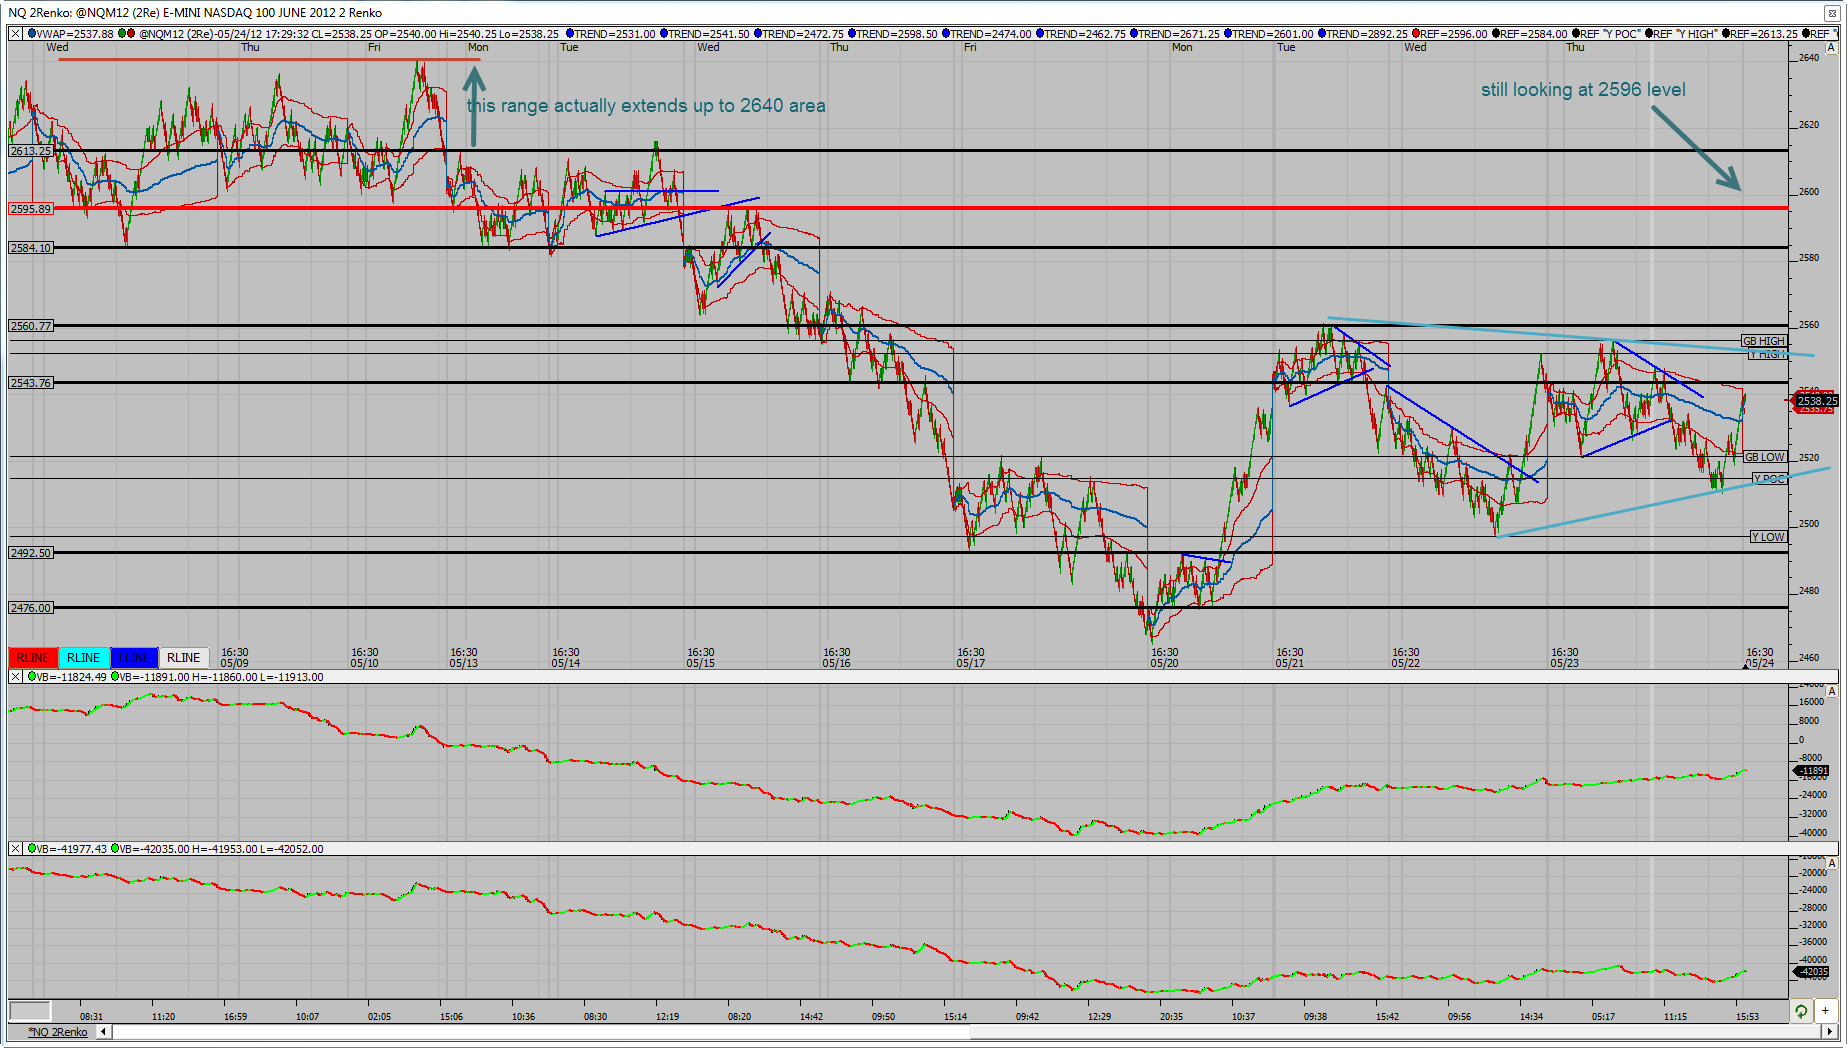
Task: Select the 2613.25 price level label
Action: click(x=30, y=151)
